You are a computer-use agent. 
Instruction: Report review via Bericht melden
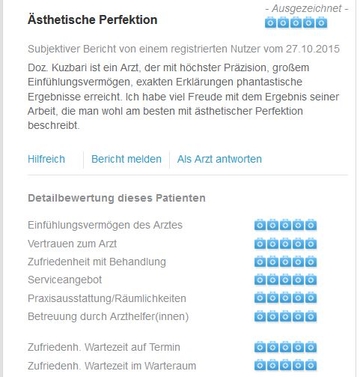126,159
